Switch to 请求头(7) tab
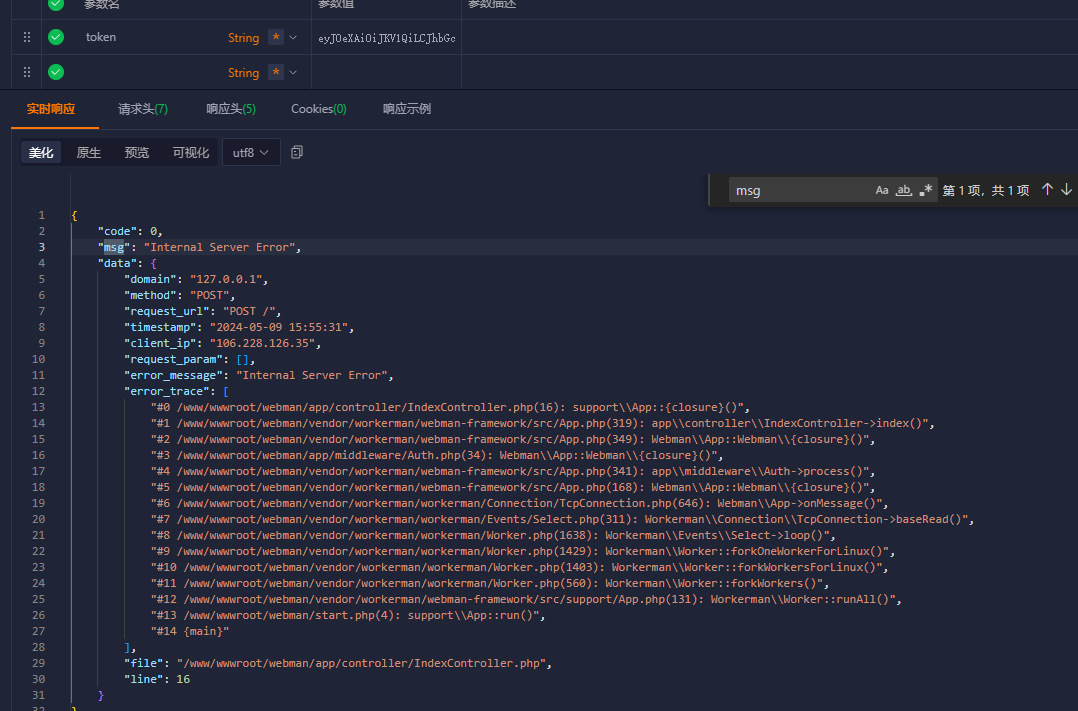The width and height of the screenshot is (1078, 711). coord(143,109)
